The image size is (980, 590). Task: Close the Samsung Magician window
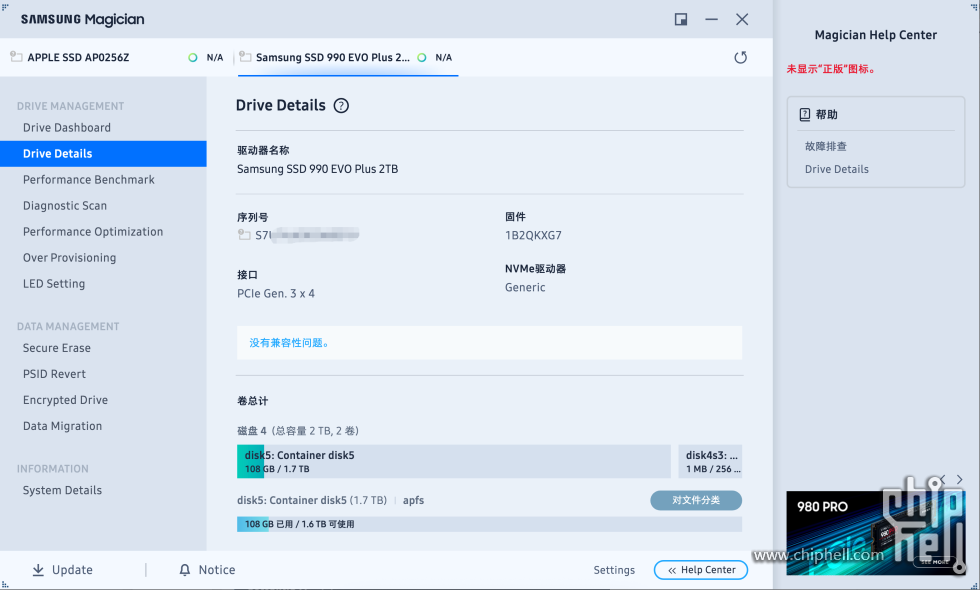(742, 19)
